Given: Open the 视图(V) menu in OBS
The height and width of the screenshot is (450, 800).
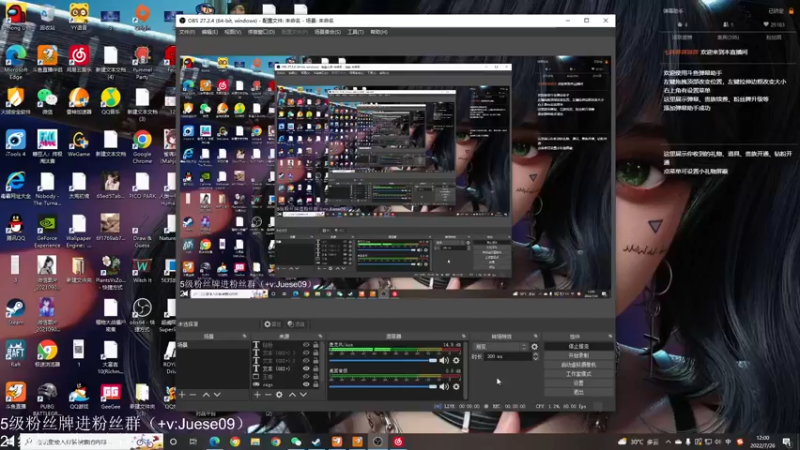Looking at the screenshot, I should (232, 32).
